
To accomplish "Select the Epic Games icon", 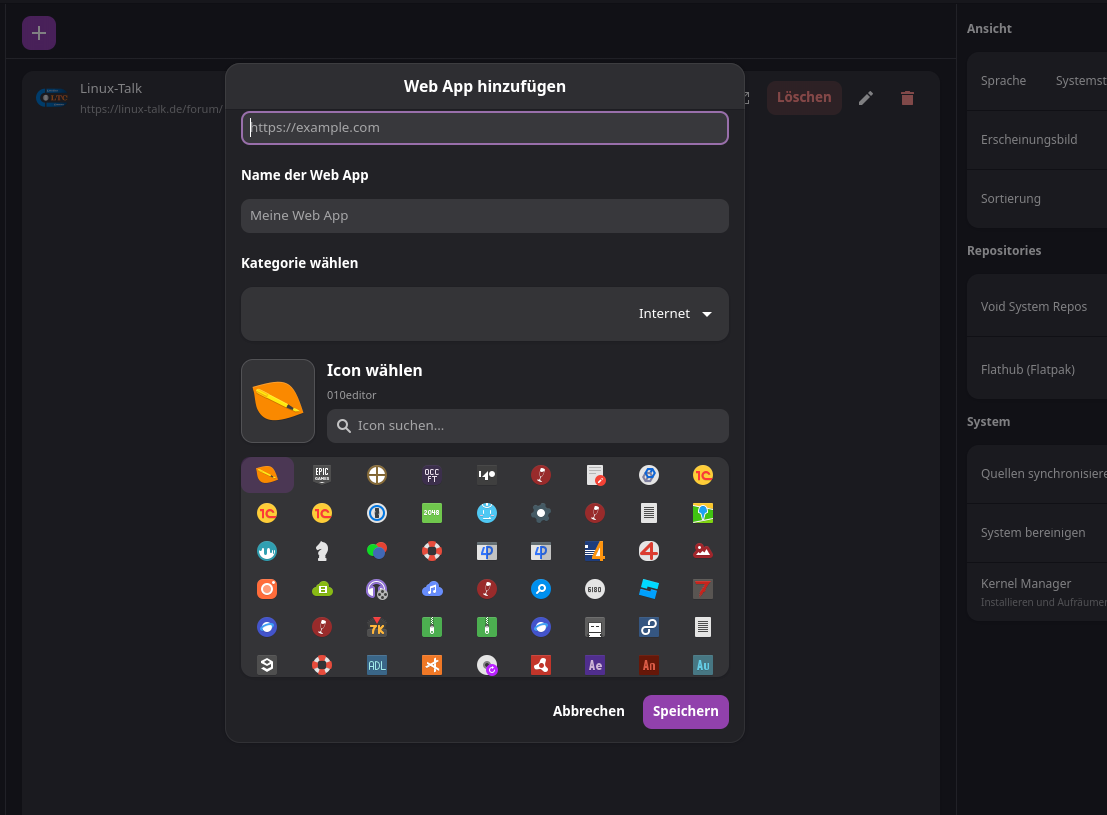I will [x=322, y=475].
